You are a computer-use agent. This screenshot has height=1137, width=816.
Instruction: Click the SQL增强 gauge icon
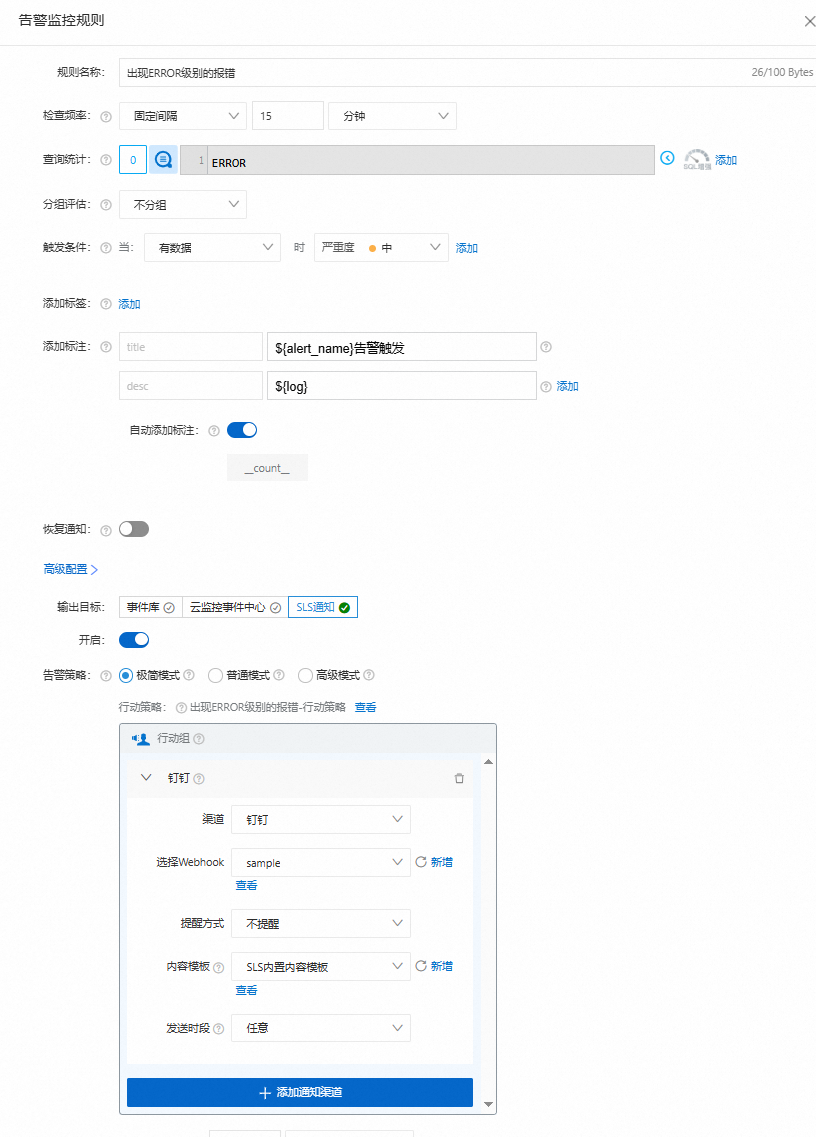click(x=697, y=158)
